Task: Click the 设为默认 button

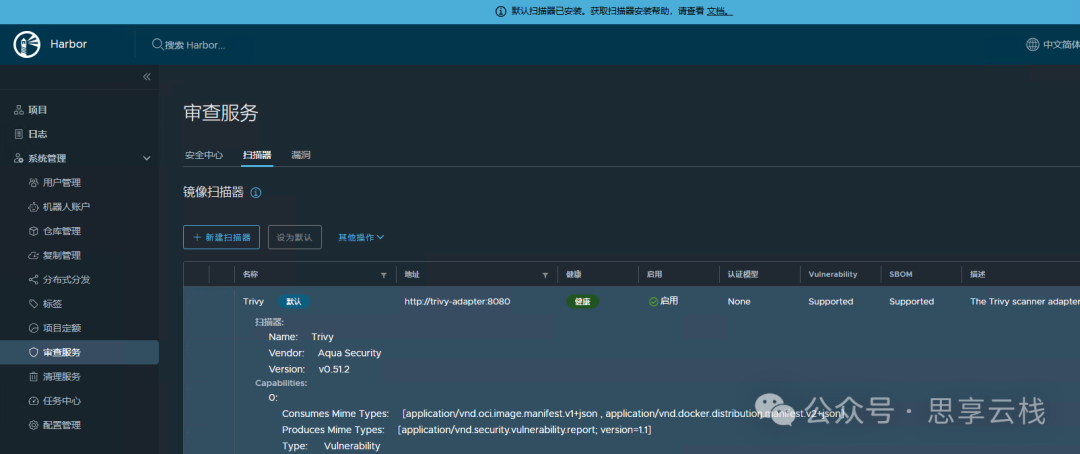Action: (x=295, y=237)
